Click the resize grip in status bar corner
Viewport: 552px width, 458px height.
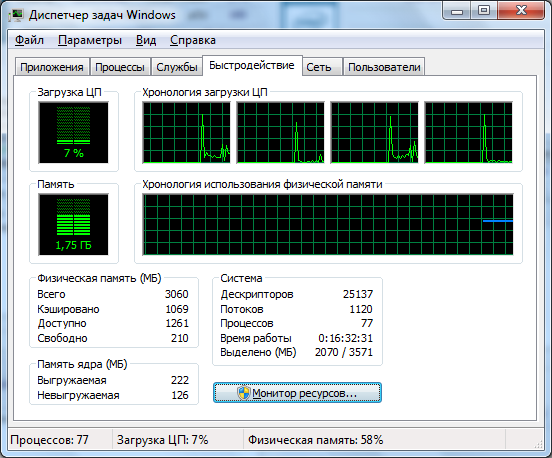coord(539,444)
